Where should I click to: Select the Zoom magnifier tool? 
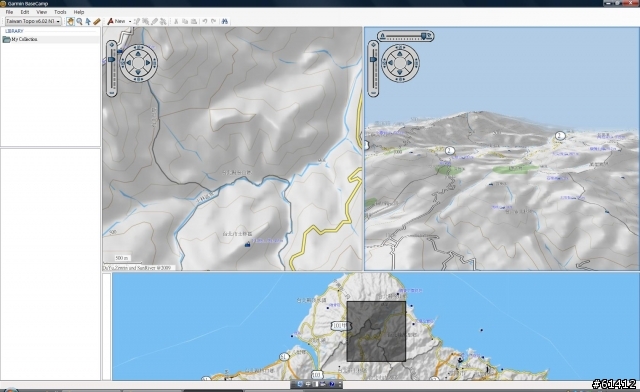[x=80, y=21]
